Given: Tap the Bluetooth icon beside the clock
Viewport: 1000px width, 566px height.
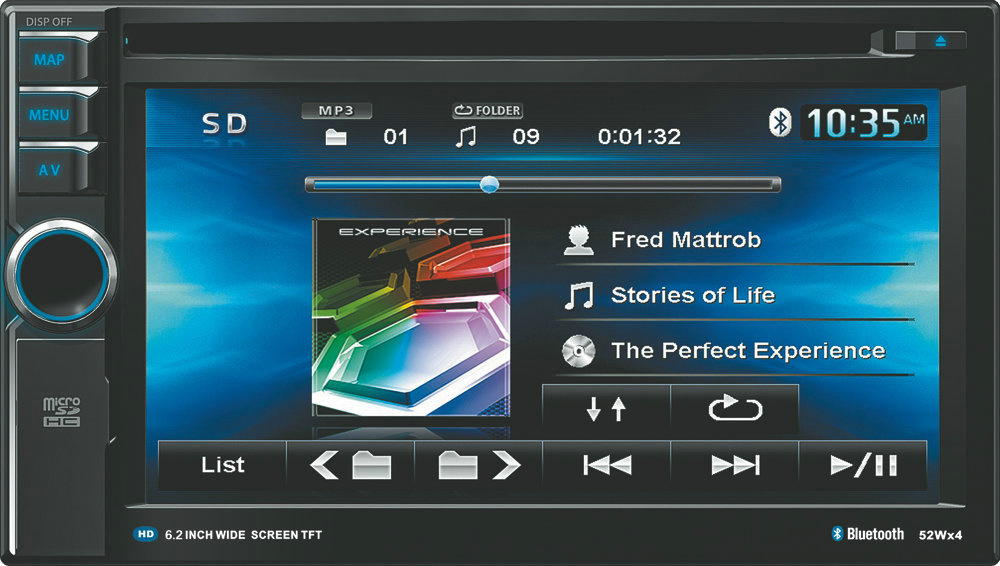Looking at the screenshot, I should click(779, 122).
